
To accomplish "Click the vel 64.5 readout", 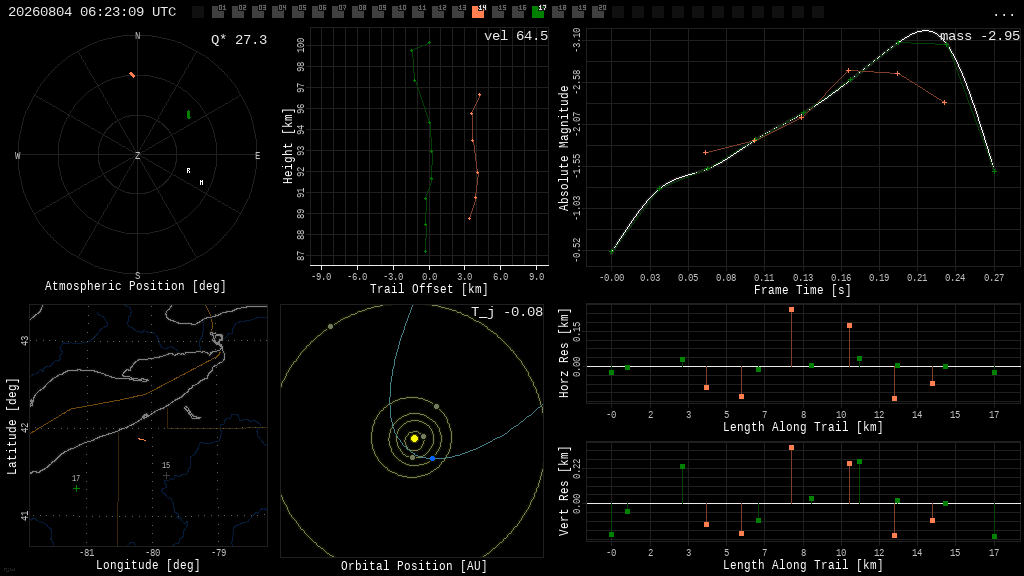I will [516, 36].
